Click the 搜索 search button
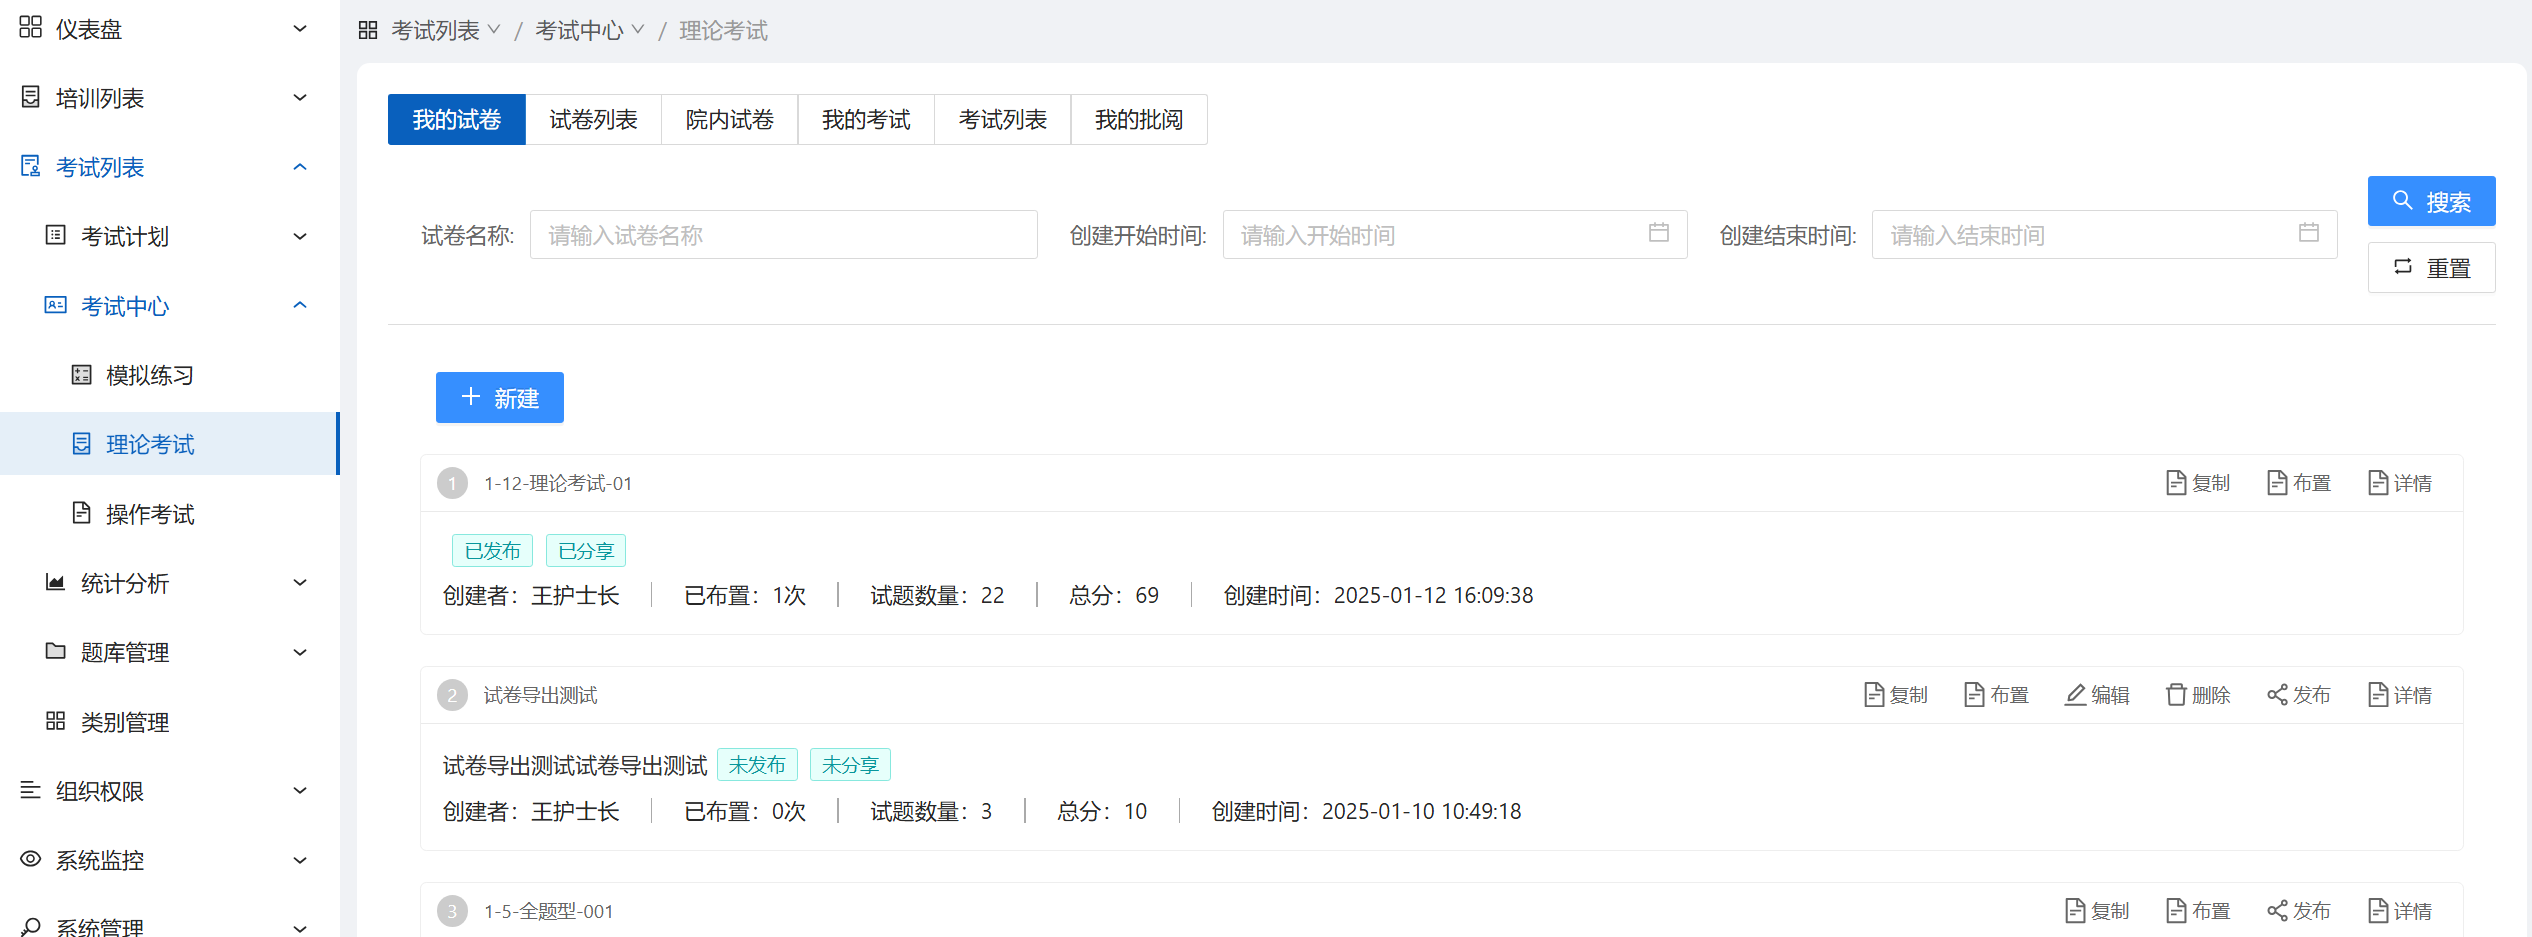This screenshot has height=937, width=2532. click(x=2430, y=202)
